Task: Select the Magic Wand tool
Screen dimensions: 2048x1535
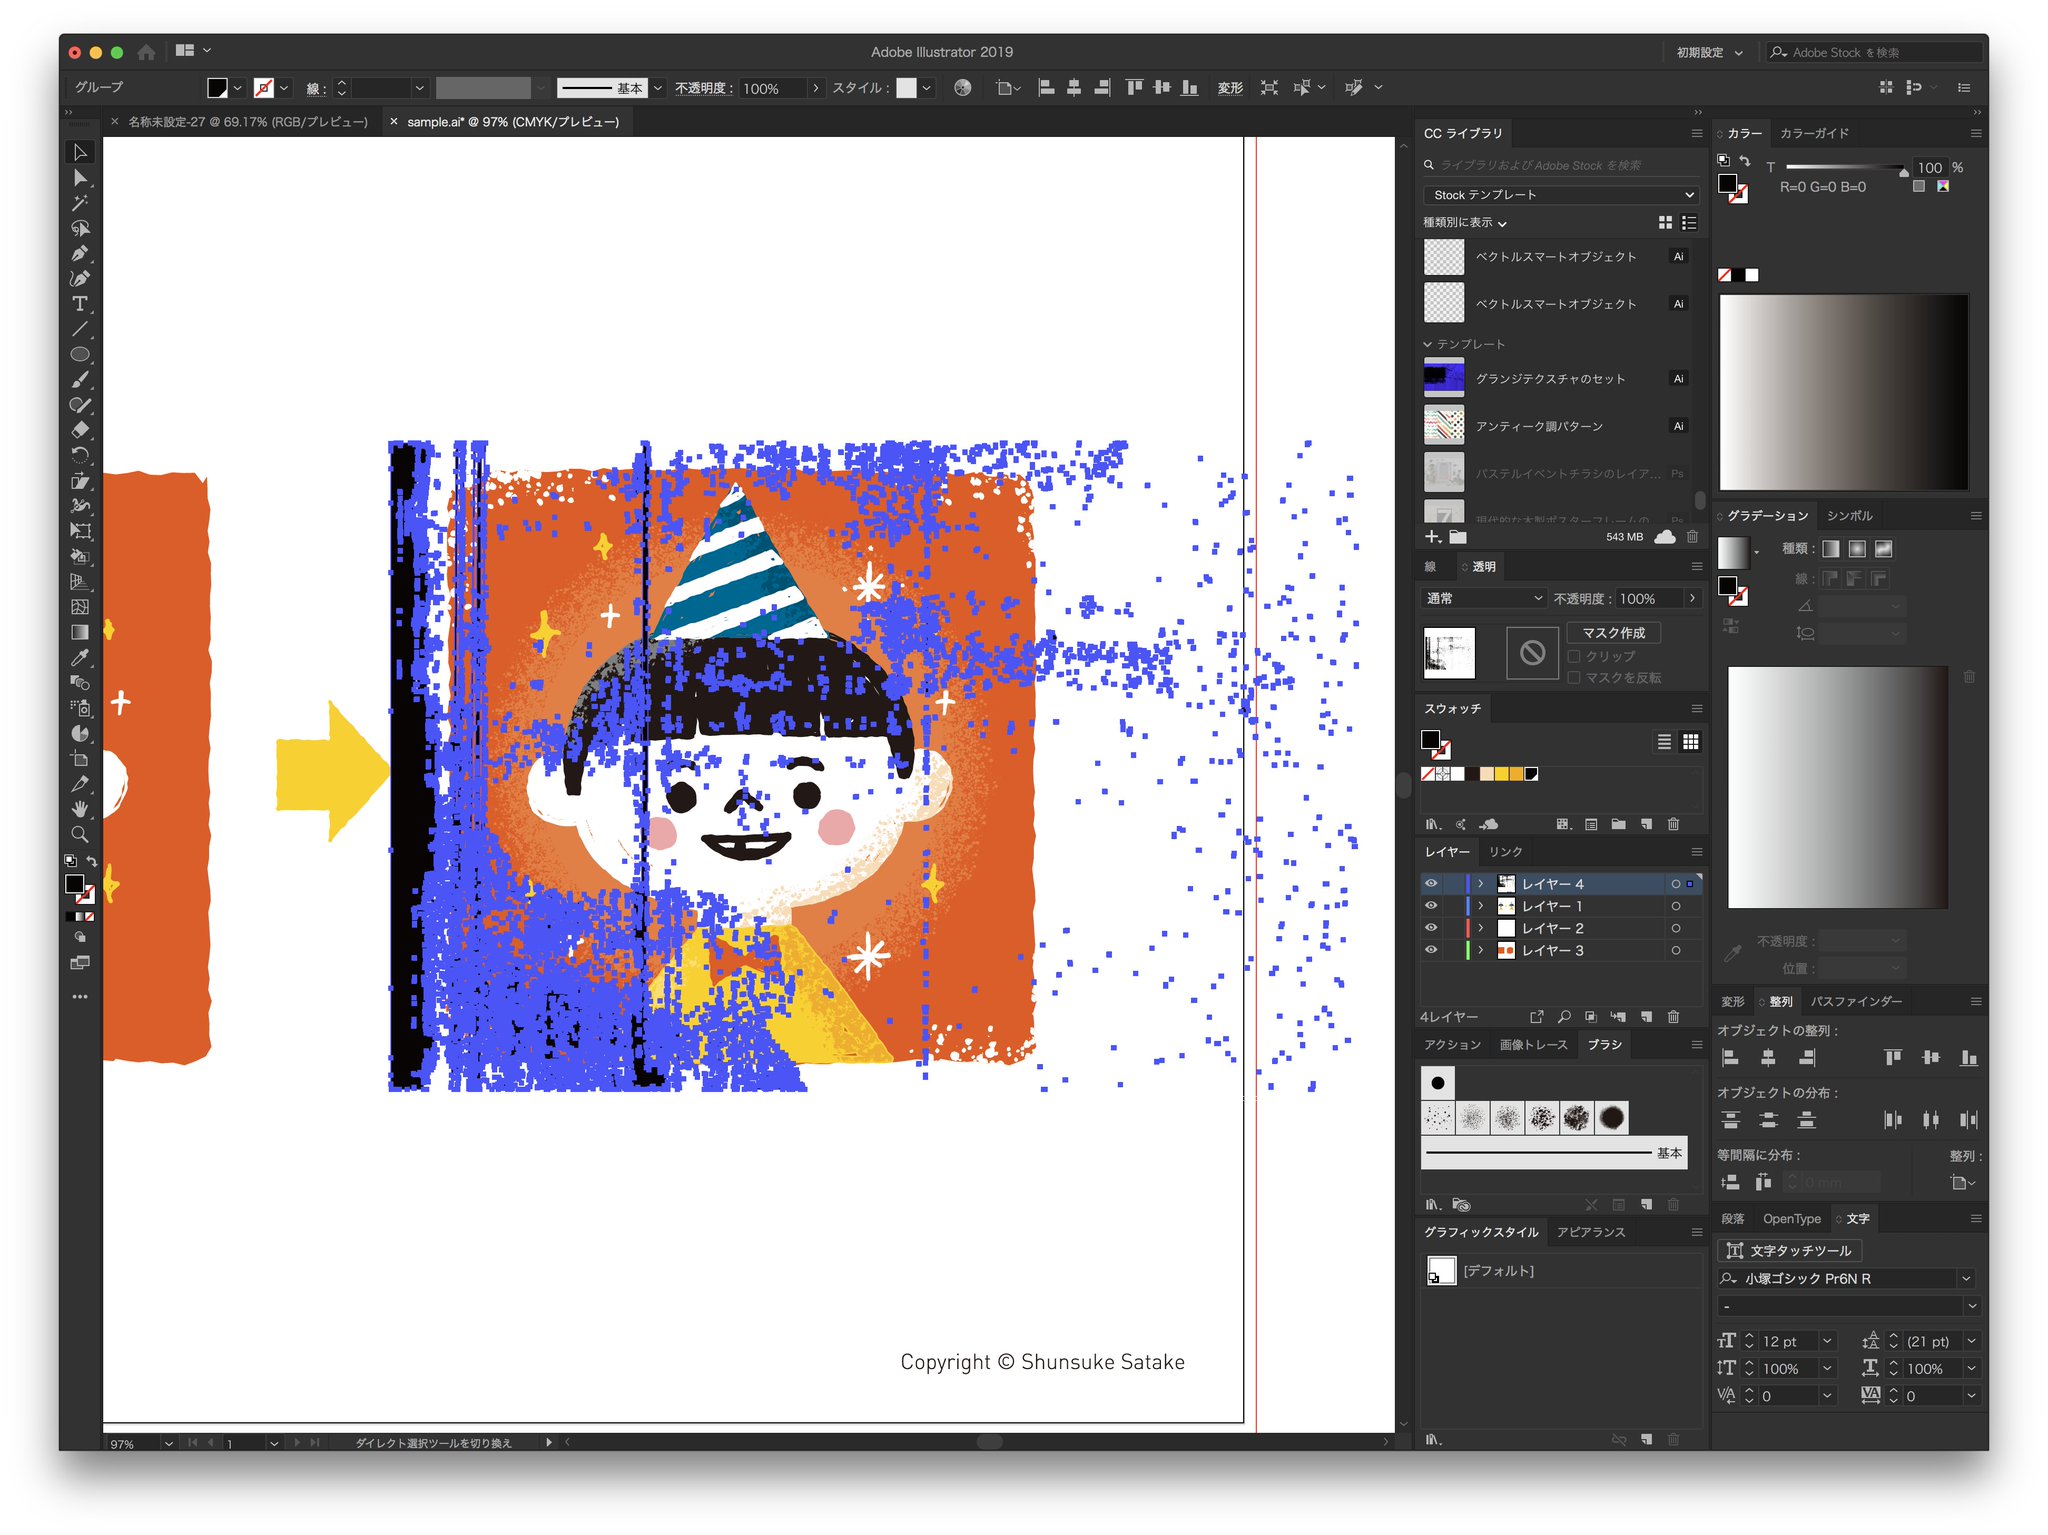Action: (80, 203)
